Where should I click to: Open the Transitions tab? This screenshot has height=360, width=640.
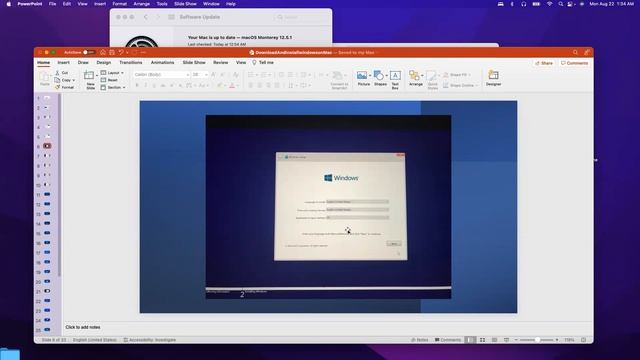(x=131, y=62)
